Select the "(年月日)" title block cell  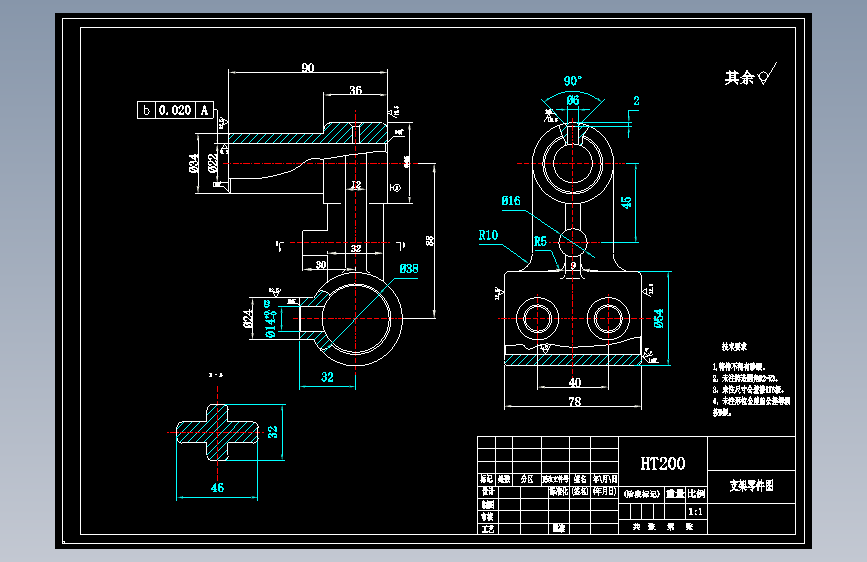[604, 491]
